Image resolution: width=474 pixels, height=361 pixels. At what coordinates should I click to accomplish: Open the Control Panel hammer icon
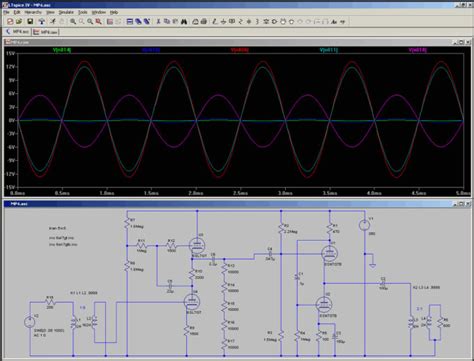click(x=41, y=22)
